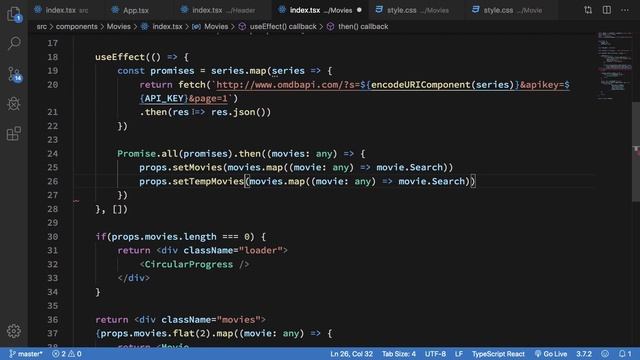
Task: Select the then() callback breadcrumb
Action: pos(358,27)
